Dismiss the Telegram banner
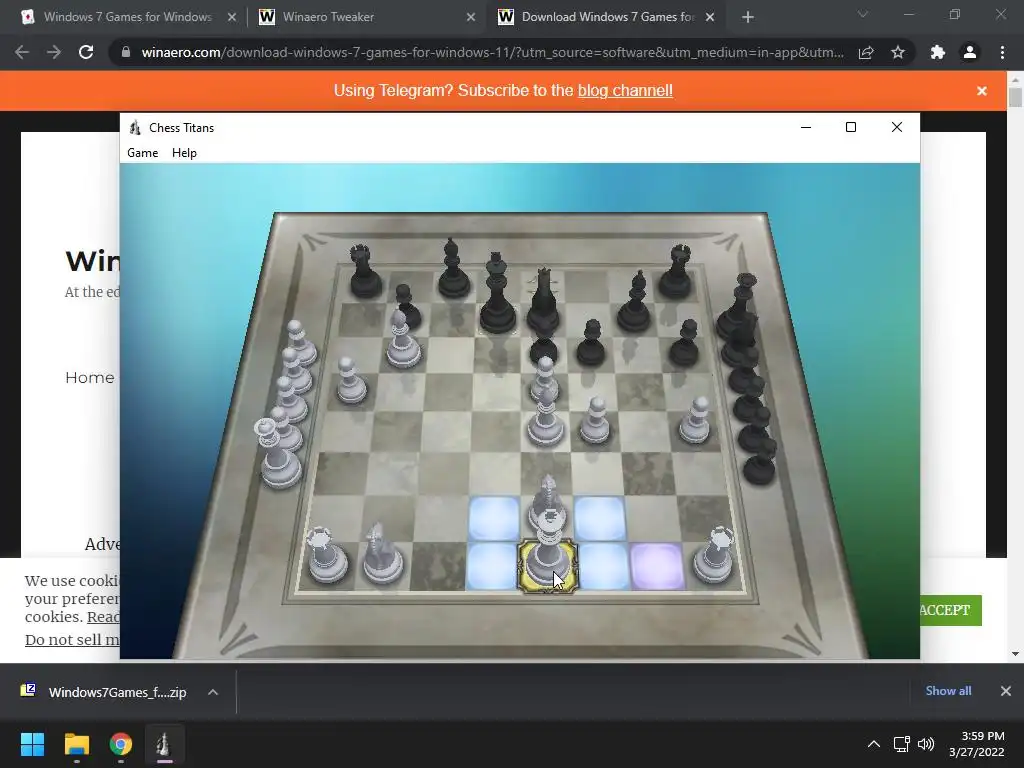 click(982, 91)
